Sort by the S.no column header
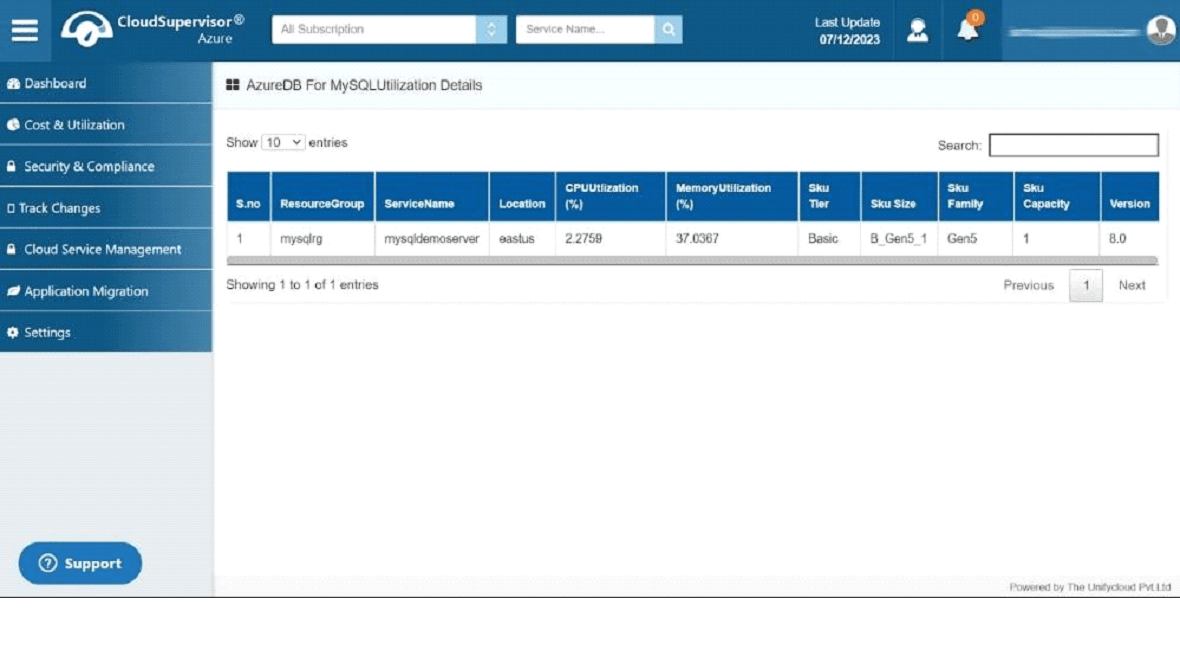This screenshot has width=1180, height=648. click(x=248, y=196)
